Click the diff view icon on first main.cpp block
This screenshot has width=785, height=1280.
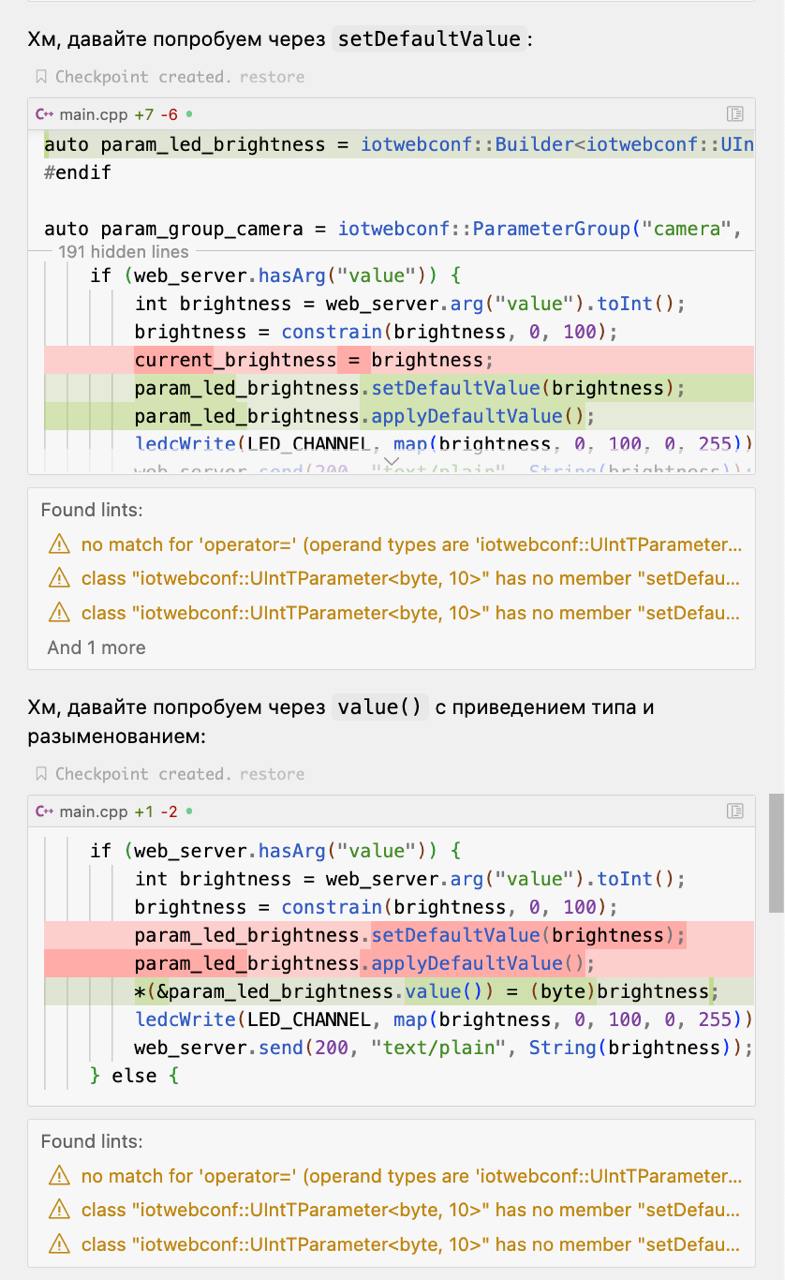pos(735,114)
